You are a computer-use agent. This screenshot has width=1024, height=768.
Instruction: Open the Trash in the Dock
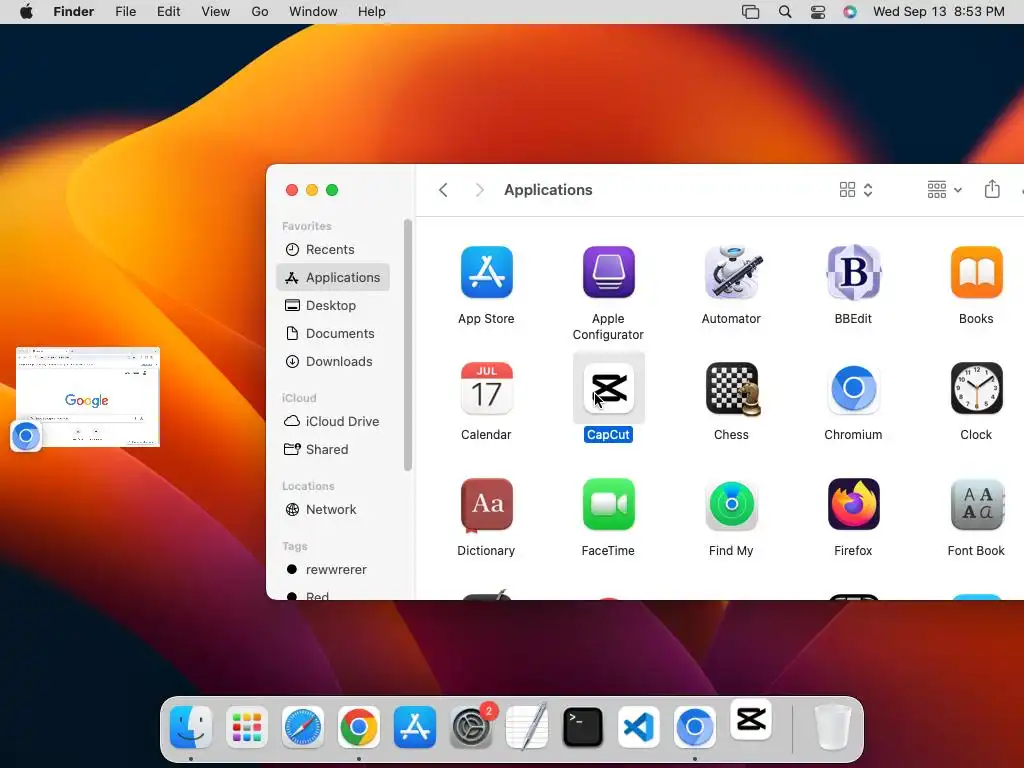tap(833, 727)
